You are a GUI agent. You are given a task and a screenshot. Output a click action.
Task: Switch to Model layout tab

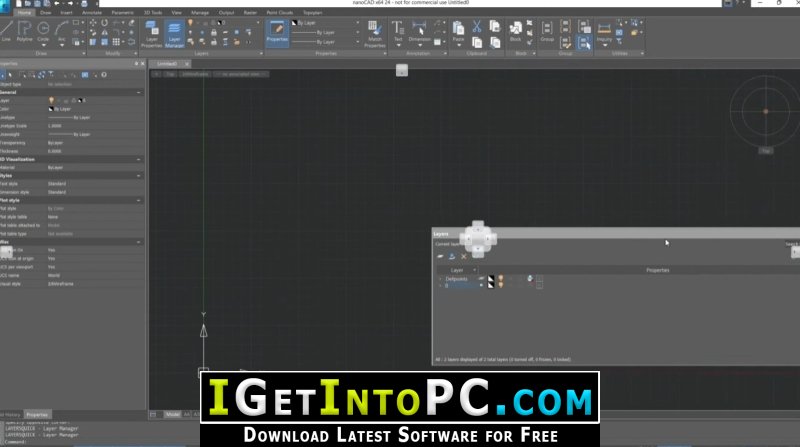click(x=172, y=414)
